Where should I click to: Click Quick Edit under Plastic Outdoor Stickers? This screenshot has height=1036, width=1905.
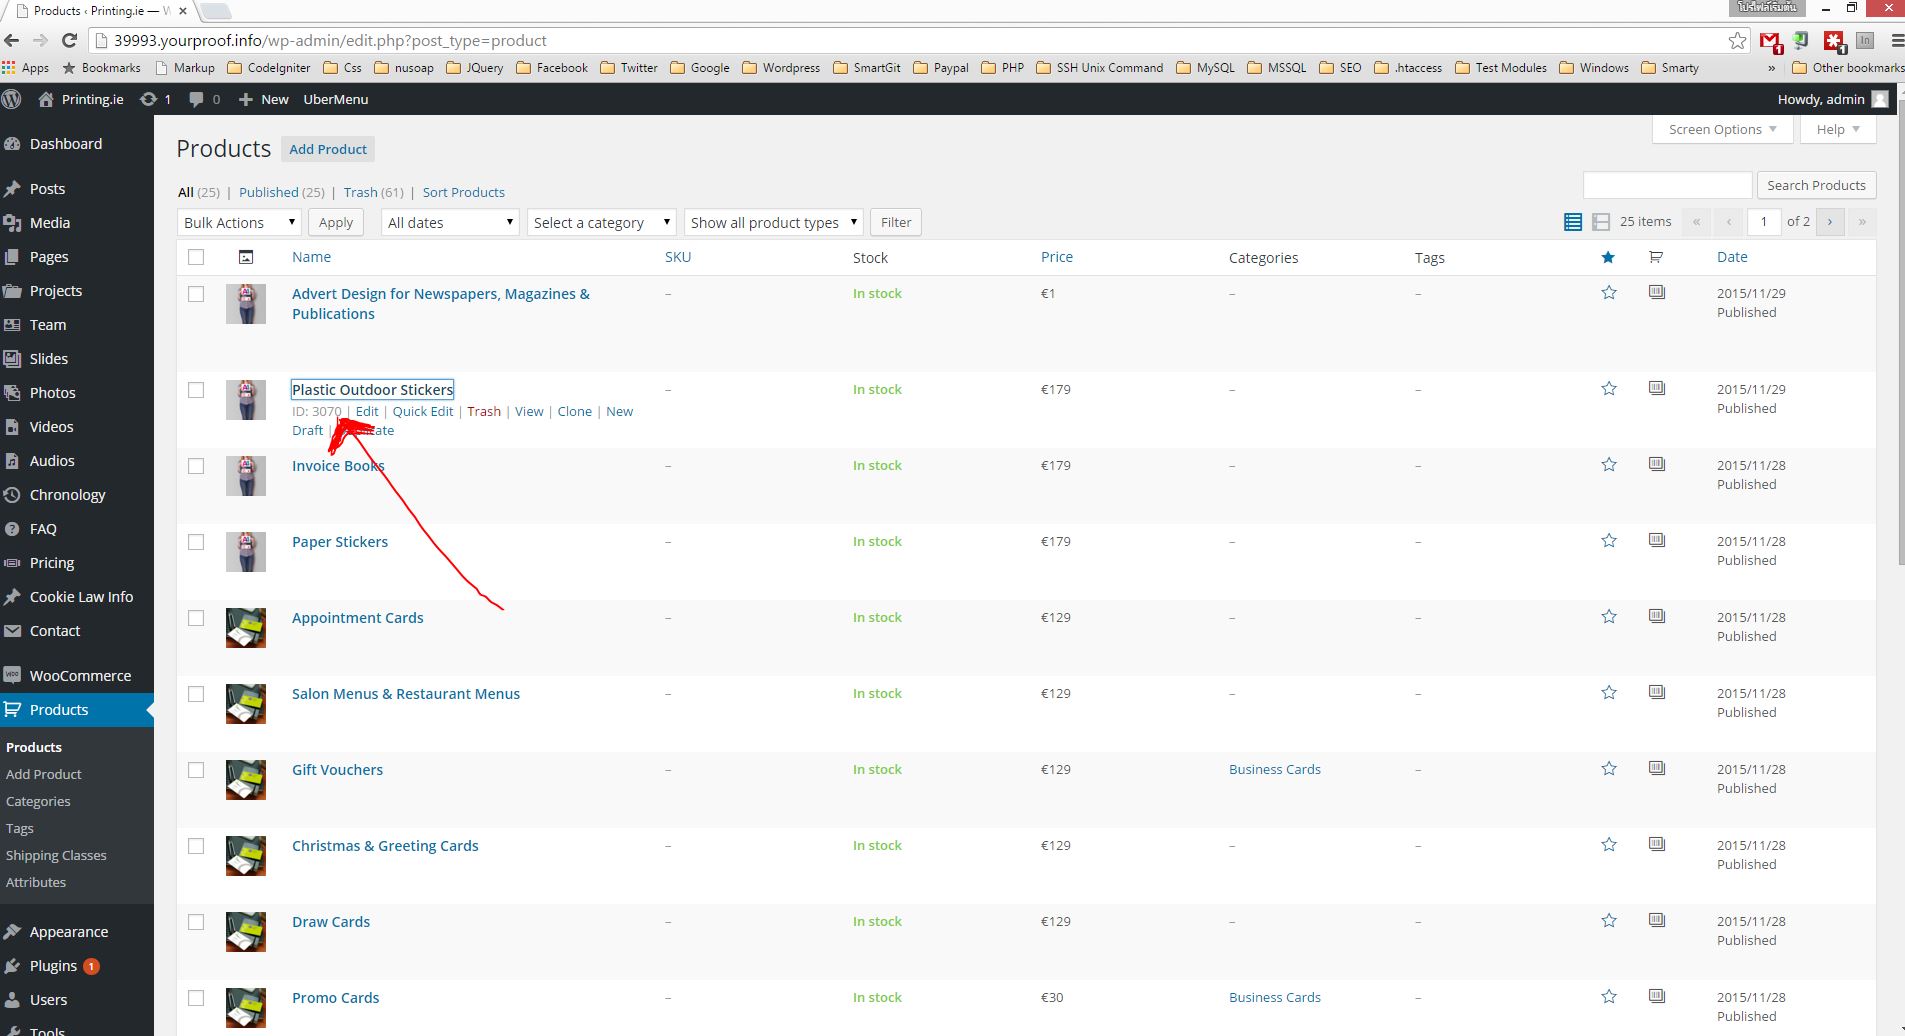click(423, 411)
